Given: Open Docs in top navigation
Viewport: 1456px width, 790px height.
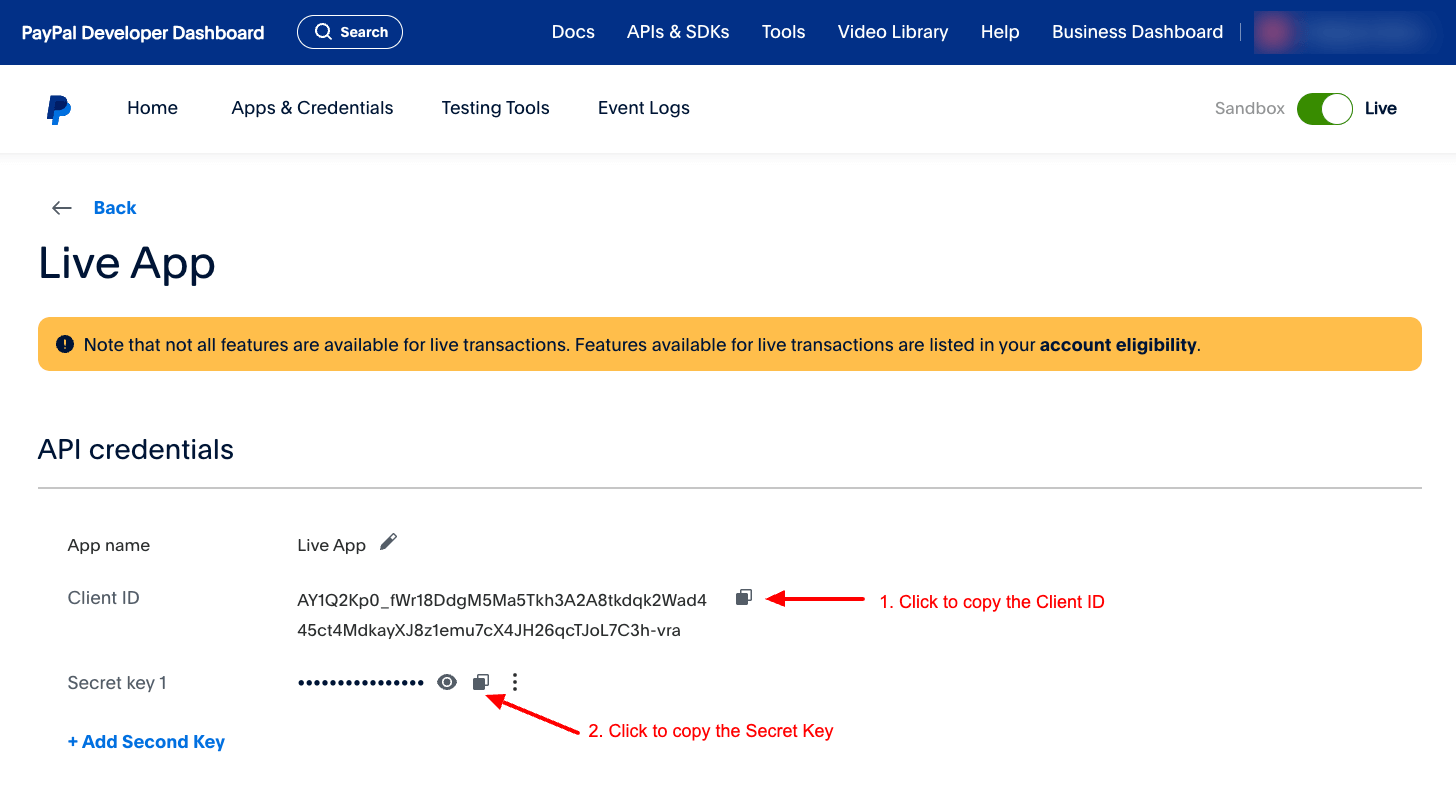Looking at the screenshot, I should (573, 32).
